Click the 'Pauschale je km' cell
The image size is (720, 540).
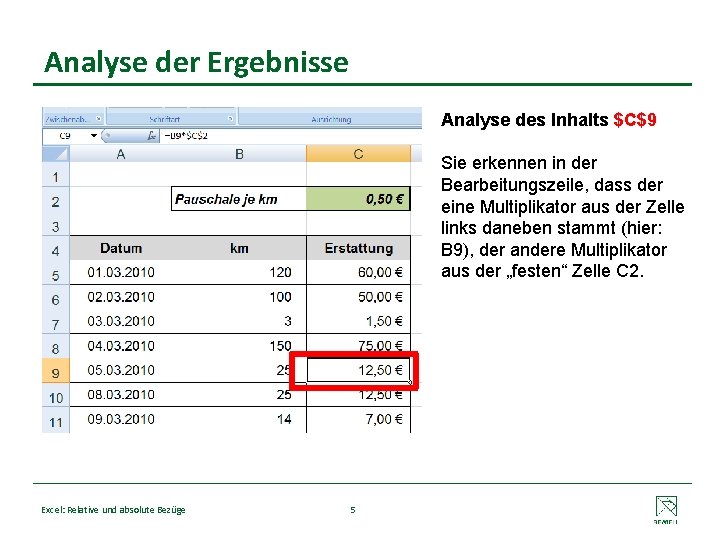pyautogui.click(x=239, y=199)
